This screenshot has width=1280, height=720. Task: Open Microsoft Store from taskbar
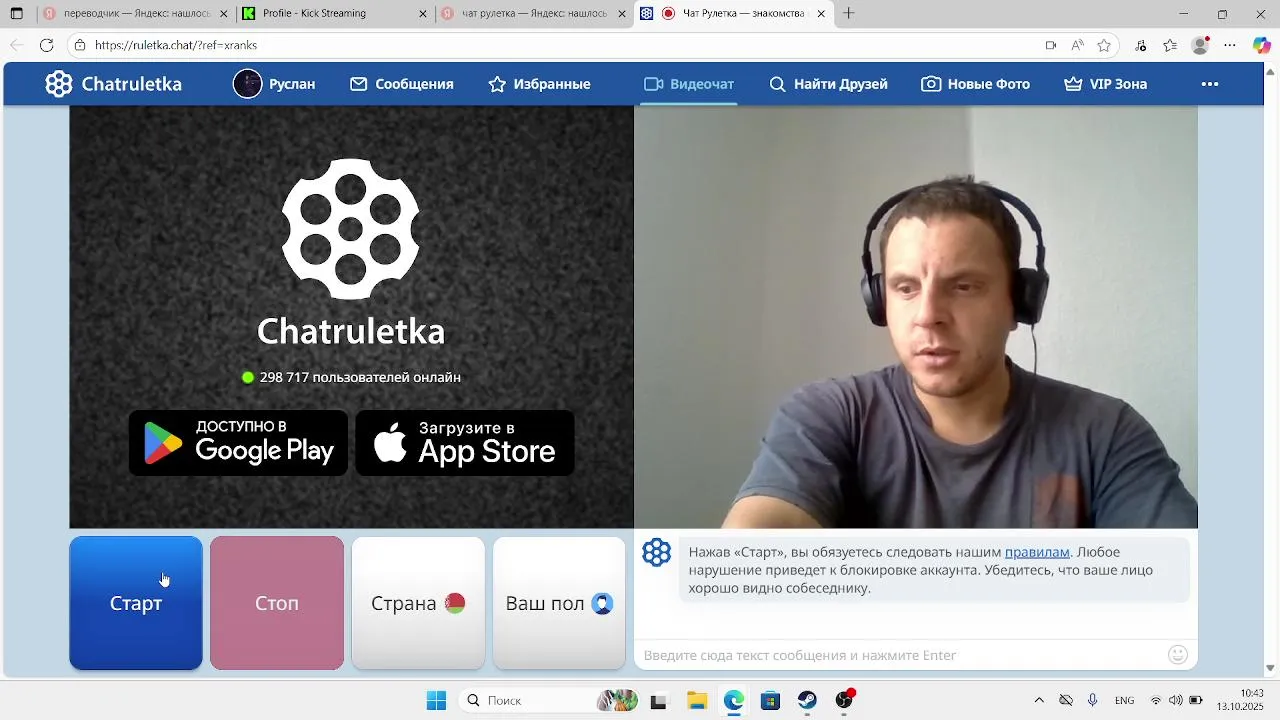(770, 701)
